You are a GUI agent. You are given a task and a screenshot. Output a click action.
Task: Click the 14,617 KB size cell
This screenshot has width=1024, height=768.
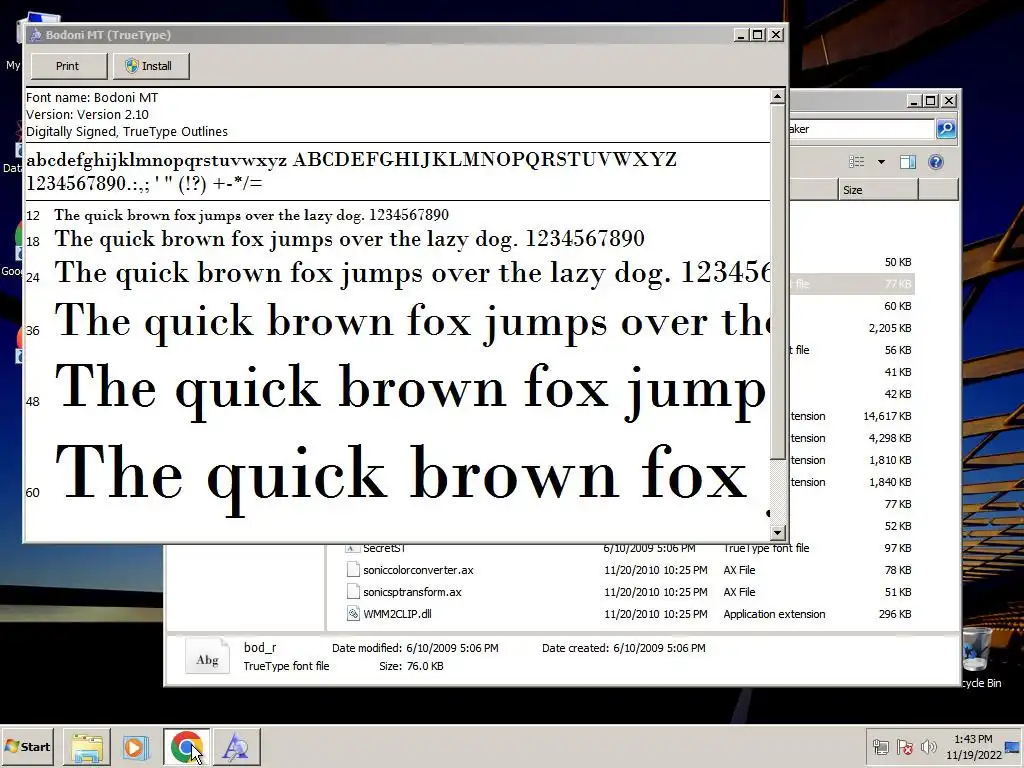[887, 416]
